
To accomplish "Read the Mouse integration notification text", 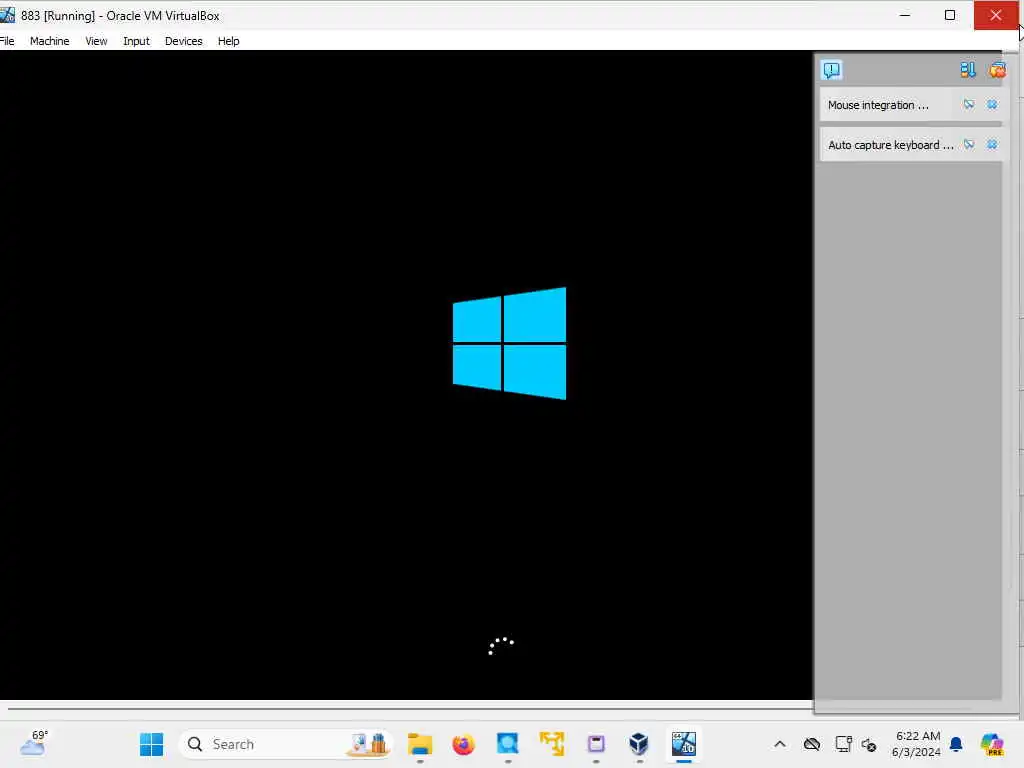I will [x=878, y=105].
